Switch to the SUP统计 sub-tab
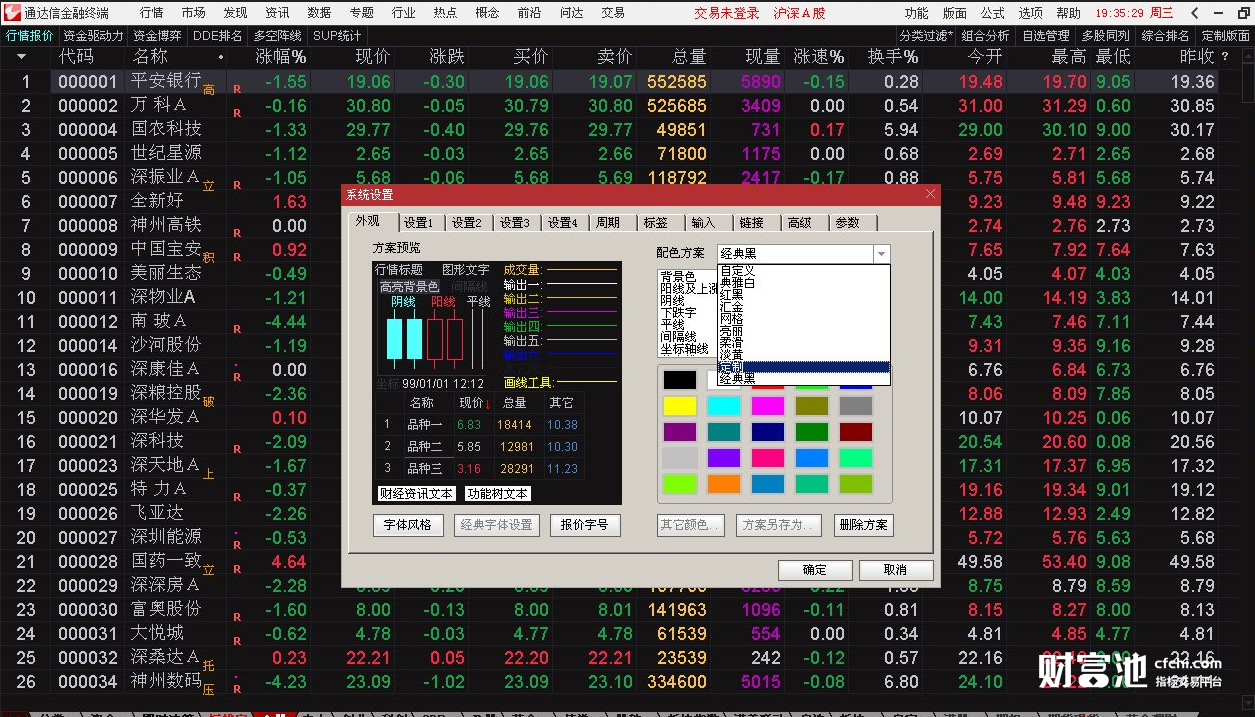 point(337,36)
